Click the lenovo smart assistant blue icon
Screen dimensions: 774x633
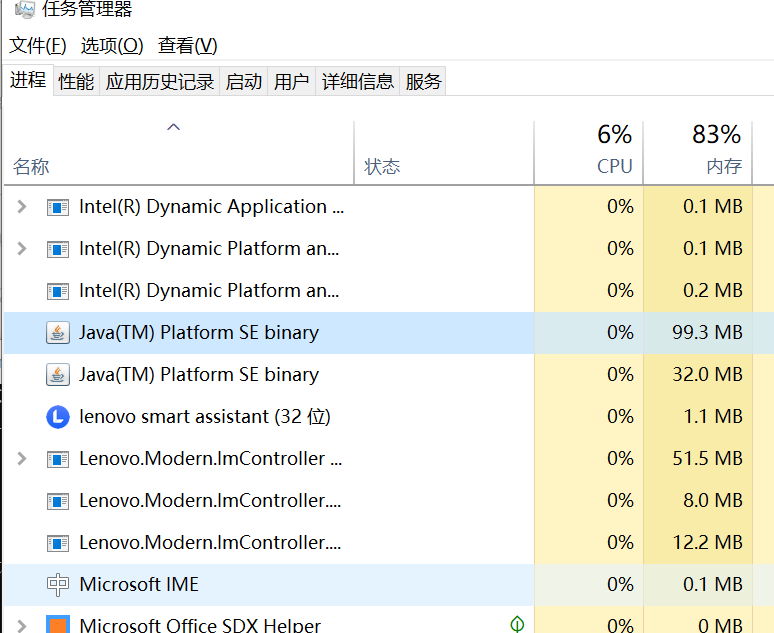(58, 417)
